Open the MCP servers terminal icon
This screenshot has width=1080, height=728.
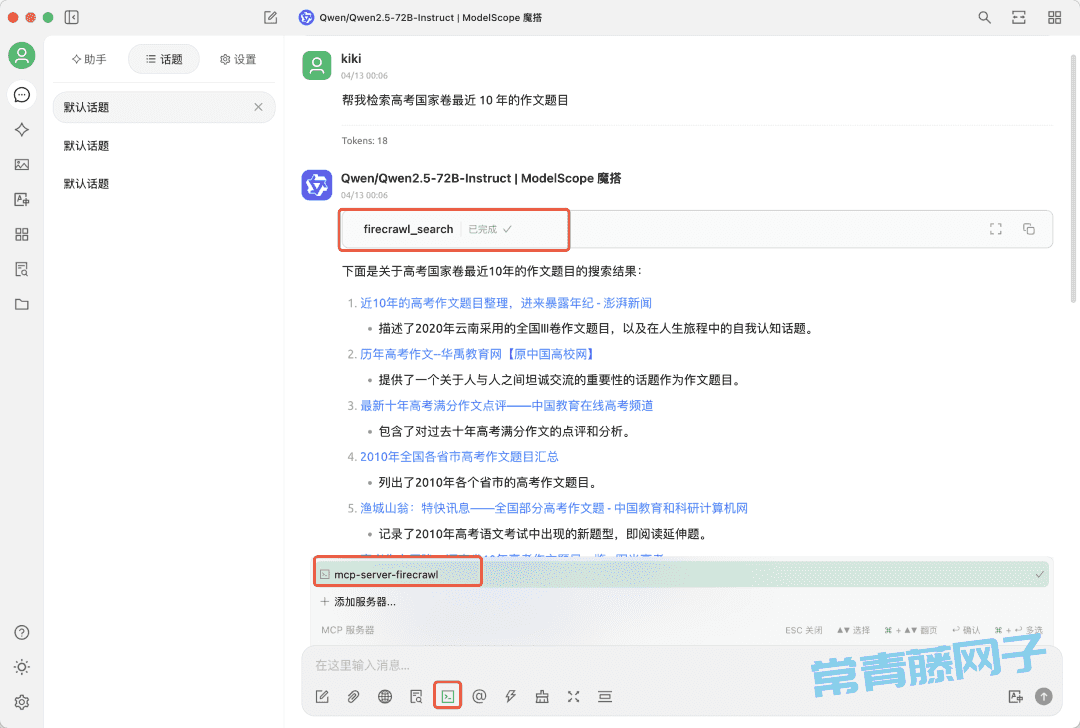(448, 696)
